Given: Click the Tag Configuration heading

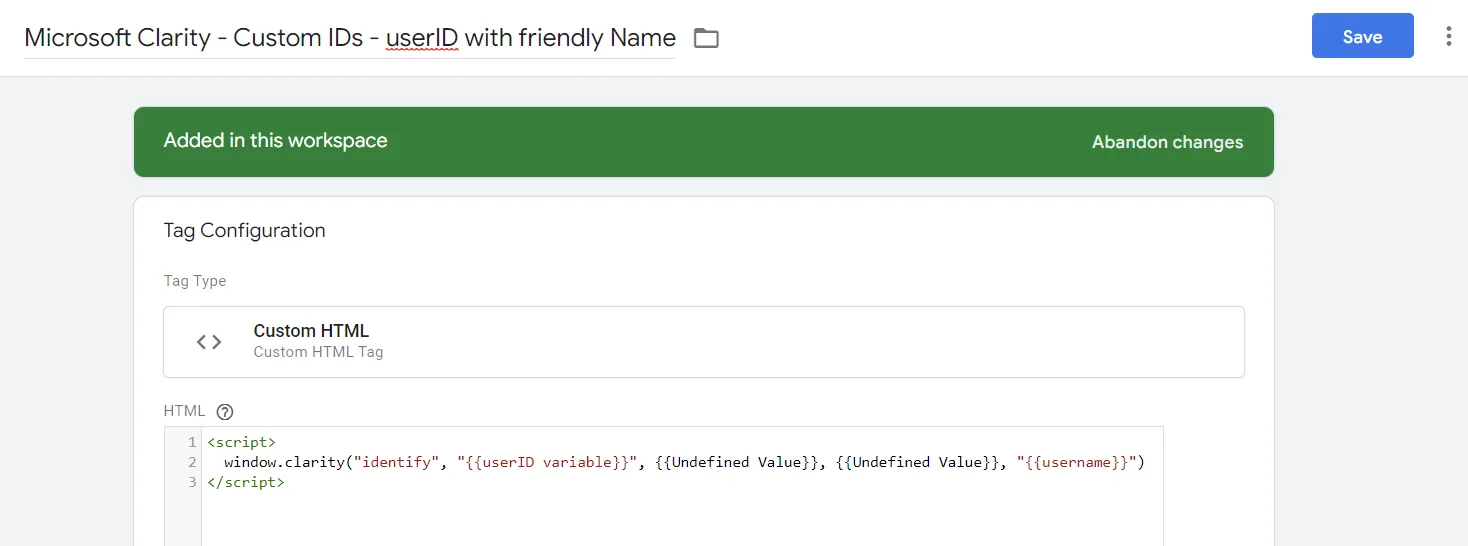Looking at the screenshot, I should [244, 230].
